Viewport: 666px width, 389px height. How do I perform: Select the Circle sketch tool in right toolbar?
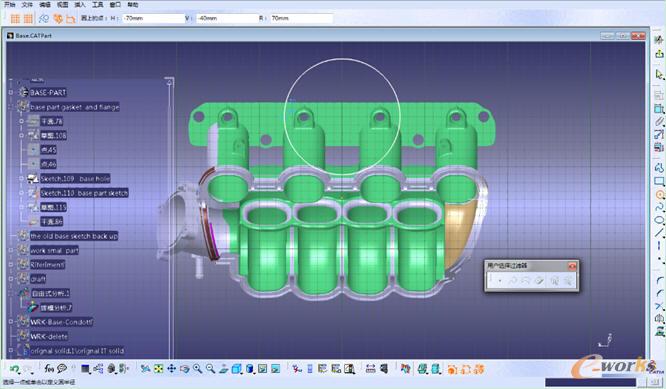point(659,195)
